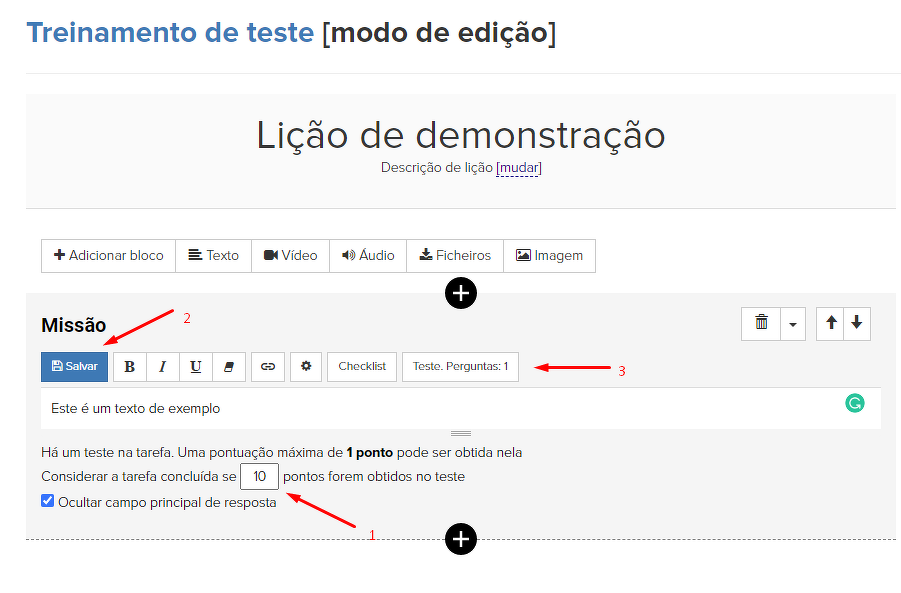Expand the dropdown next to trash icon

coord(792,324)
